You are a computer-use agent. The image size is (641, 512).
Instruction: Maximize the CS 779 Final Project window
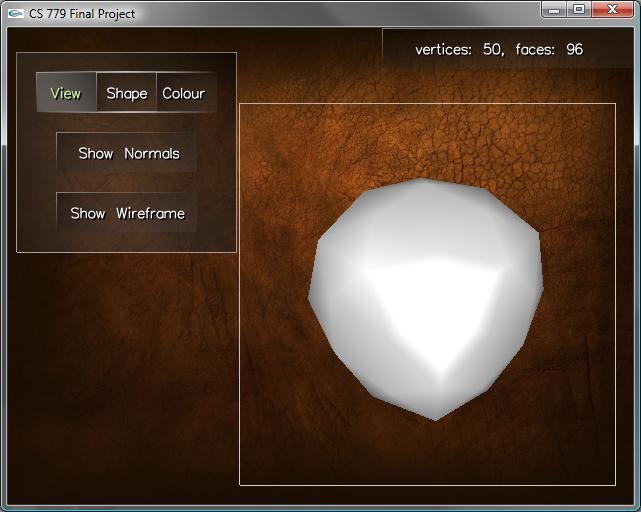579,10
